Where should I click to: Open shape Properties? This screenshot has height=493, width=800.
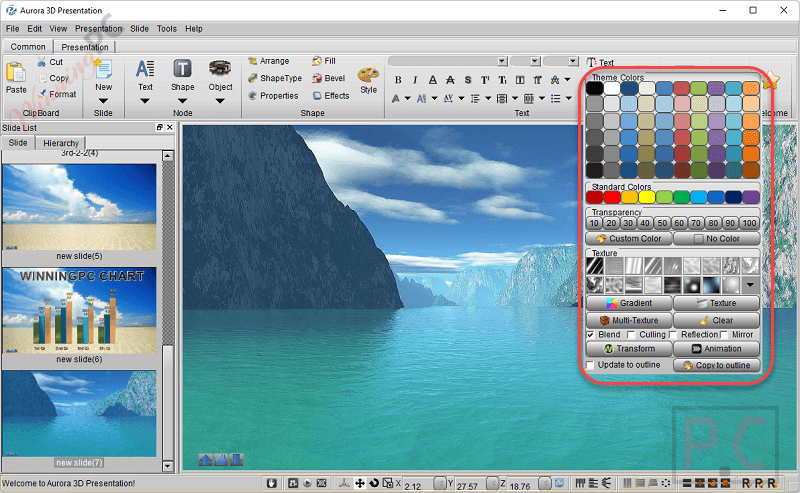point(273,95)
